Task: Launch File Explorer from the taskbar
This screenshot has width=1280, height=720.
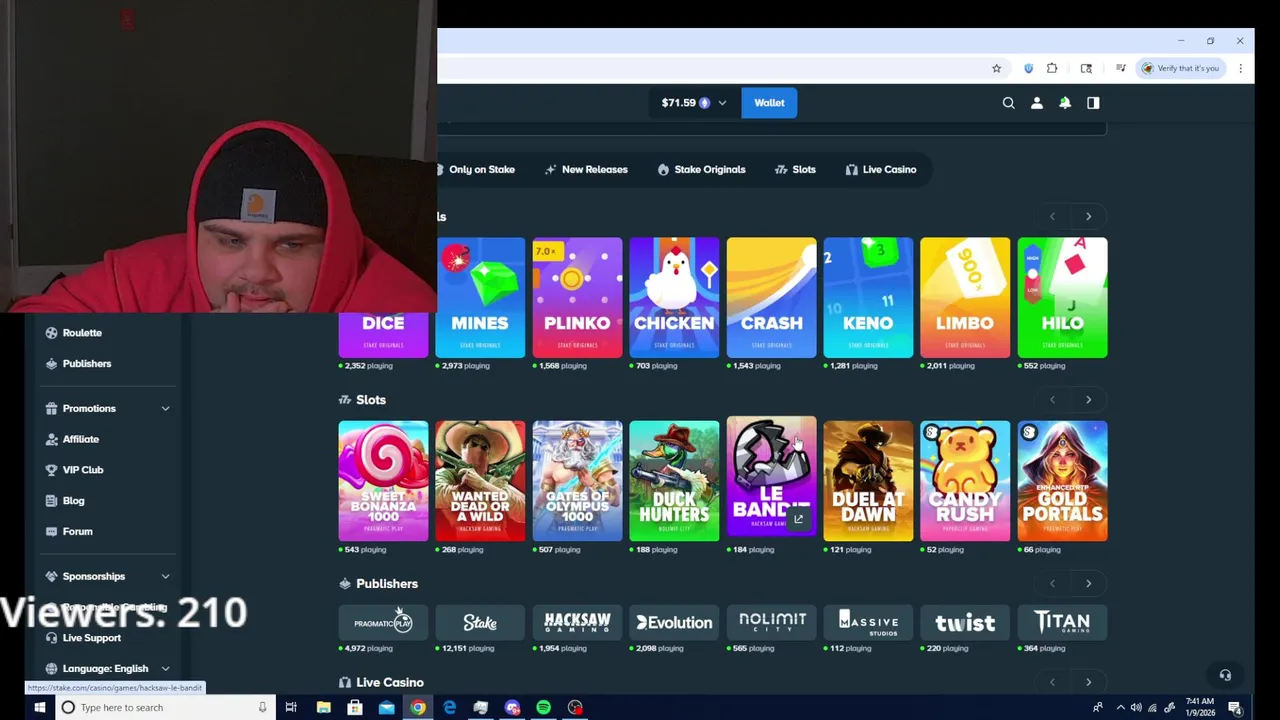Action: click(x=324, y=707)
